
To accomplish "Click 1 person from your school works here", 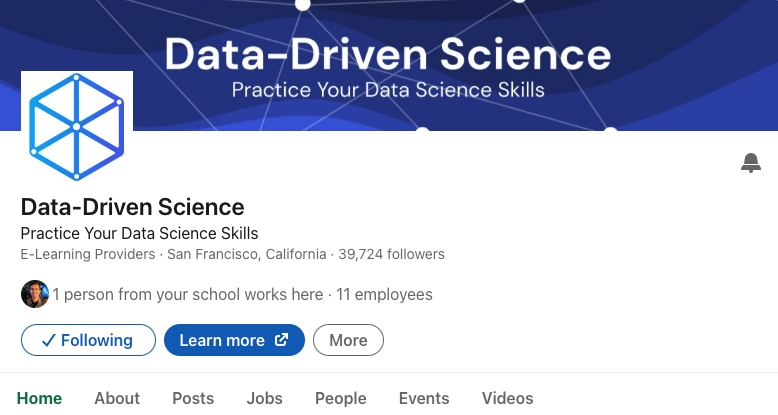I will (x=188, y=294).
